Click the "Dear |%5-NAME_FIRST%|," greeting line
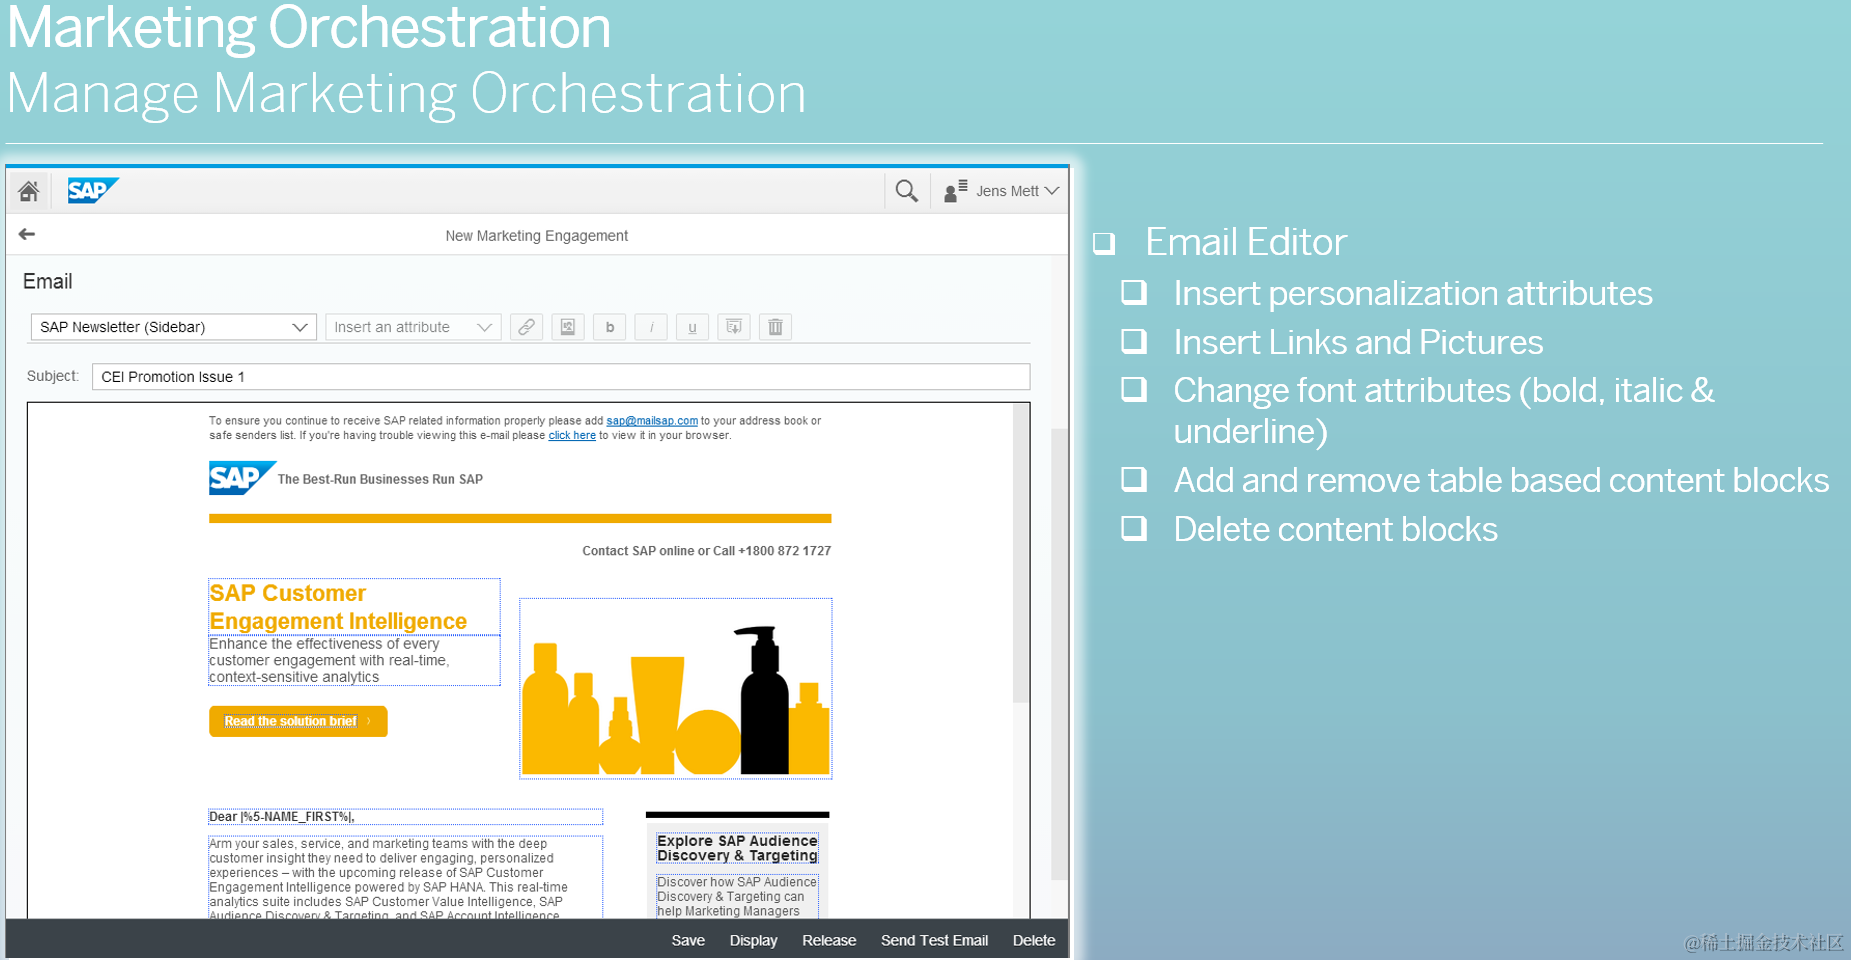The height and width of the screenshot is (960, 1851). (x=405, y=817)
